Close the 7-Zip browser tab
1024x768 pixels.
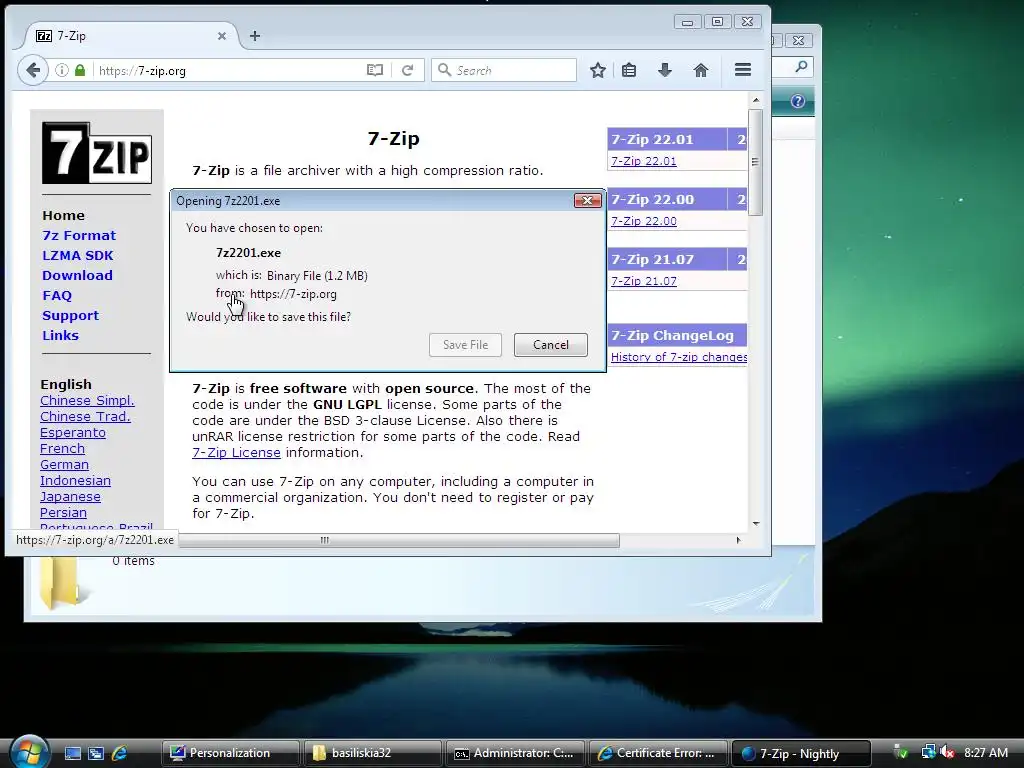222,36
